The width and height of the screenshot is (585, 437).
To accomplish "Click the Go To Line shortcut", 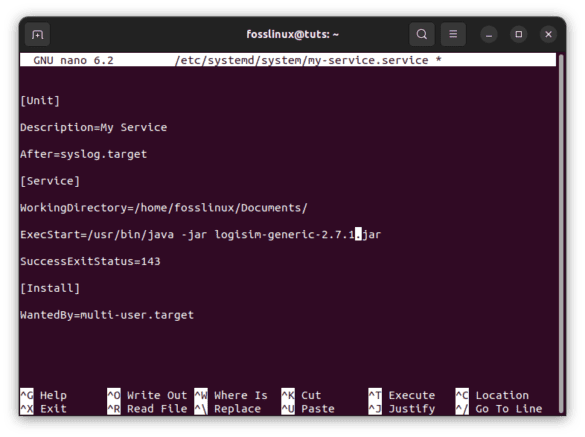I will pyautogui.click(x=509, y=409).
